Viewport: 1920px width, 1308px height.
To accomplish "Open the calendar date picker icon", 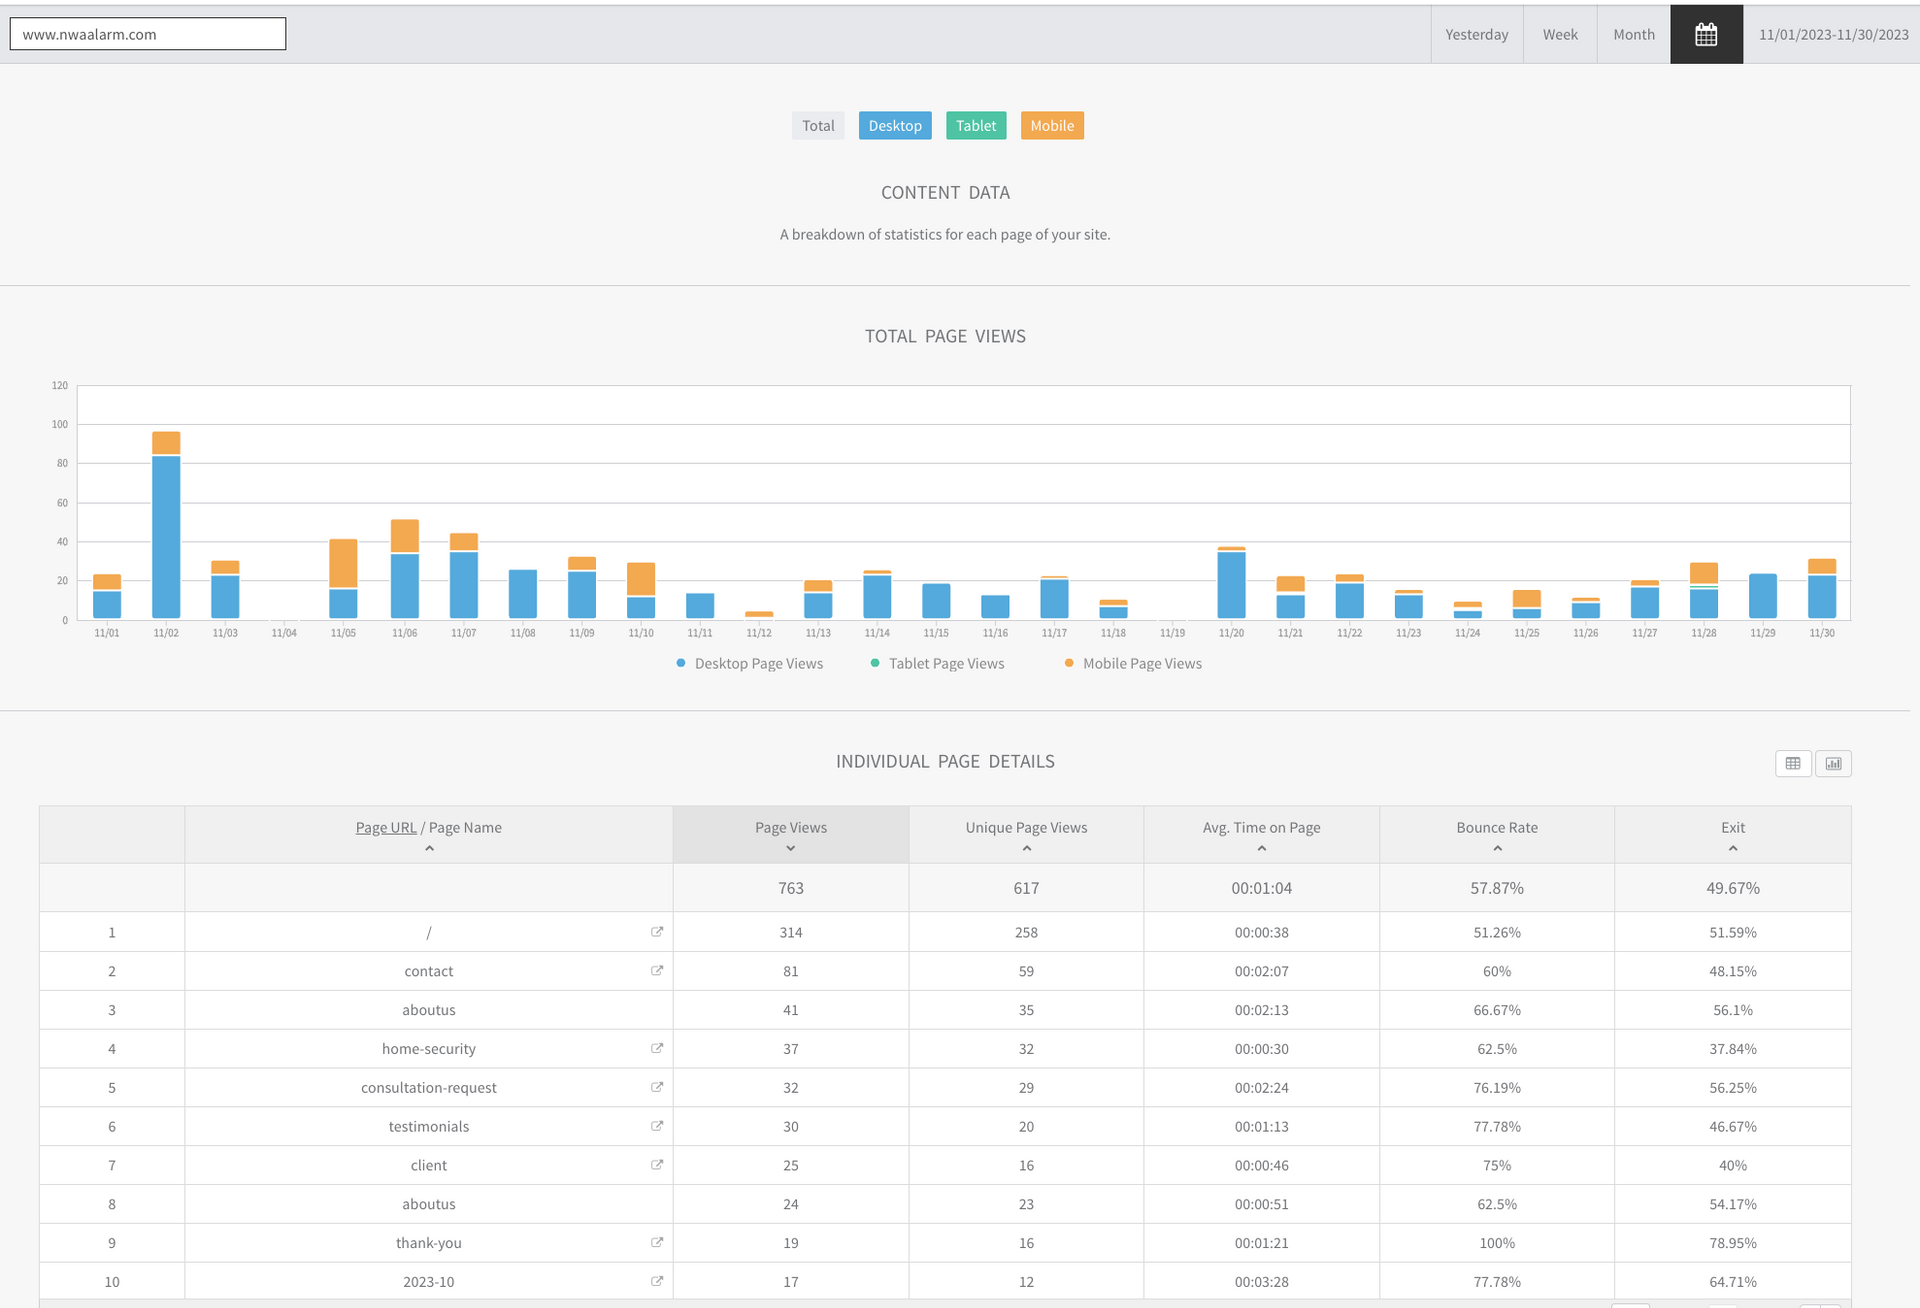I will 1706,34.
